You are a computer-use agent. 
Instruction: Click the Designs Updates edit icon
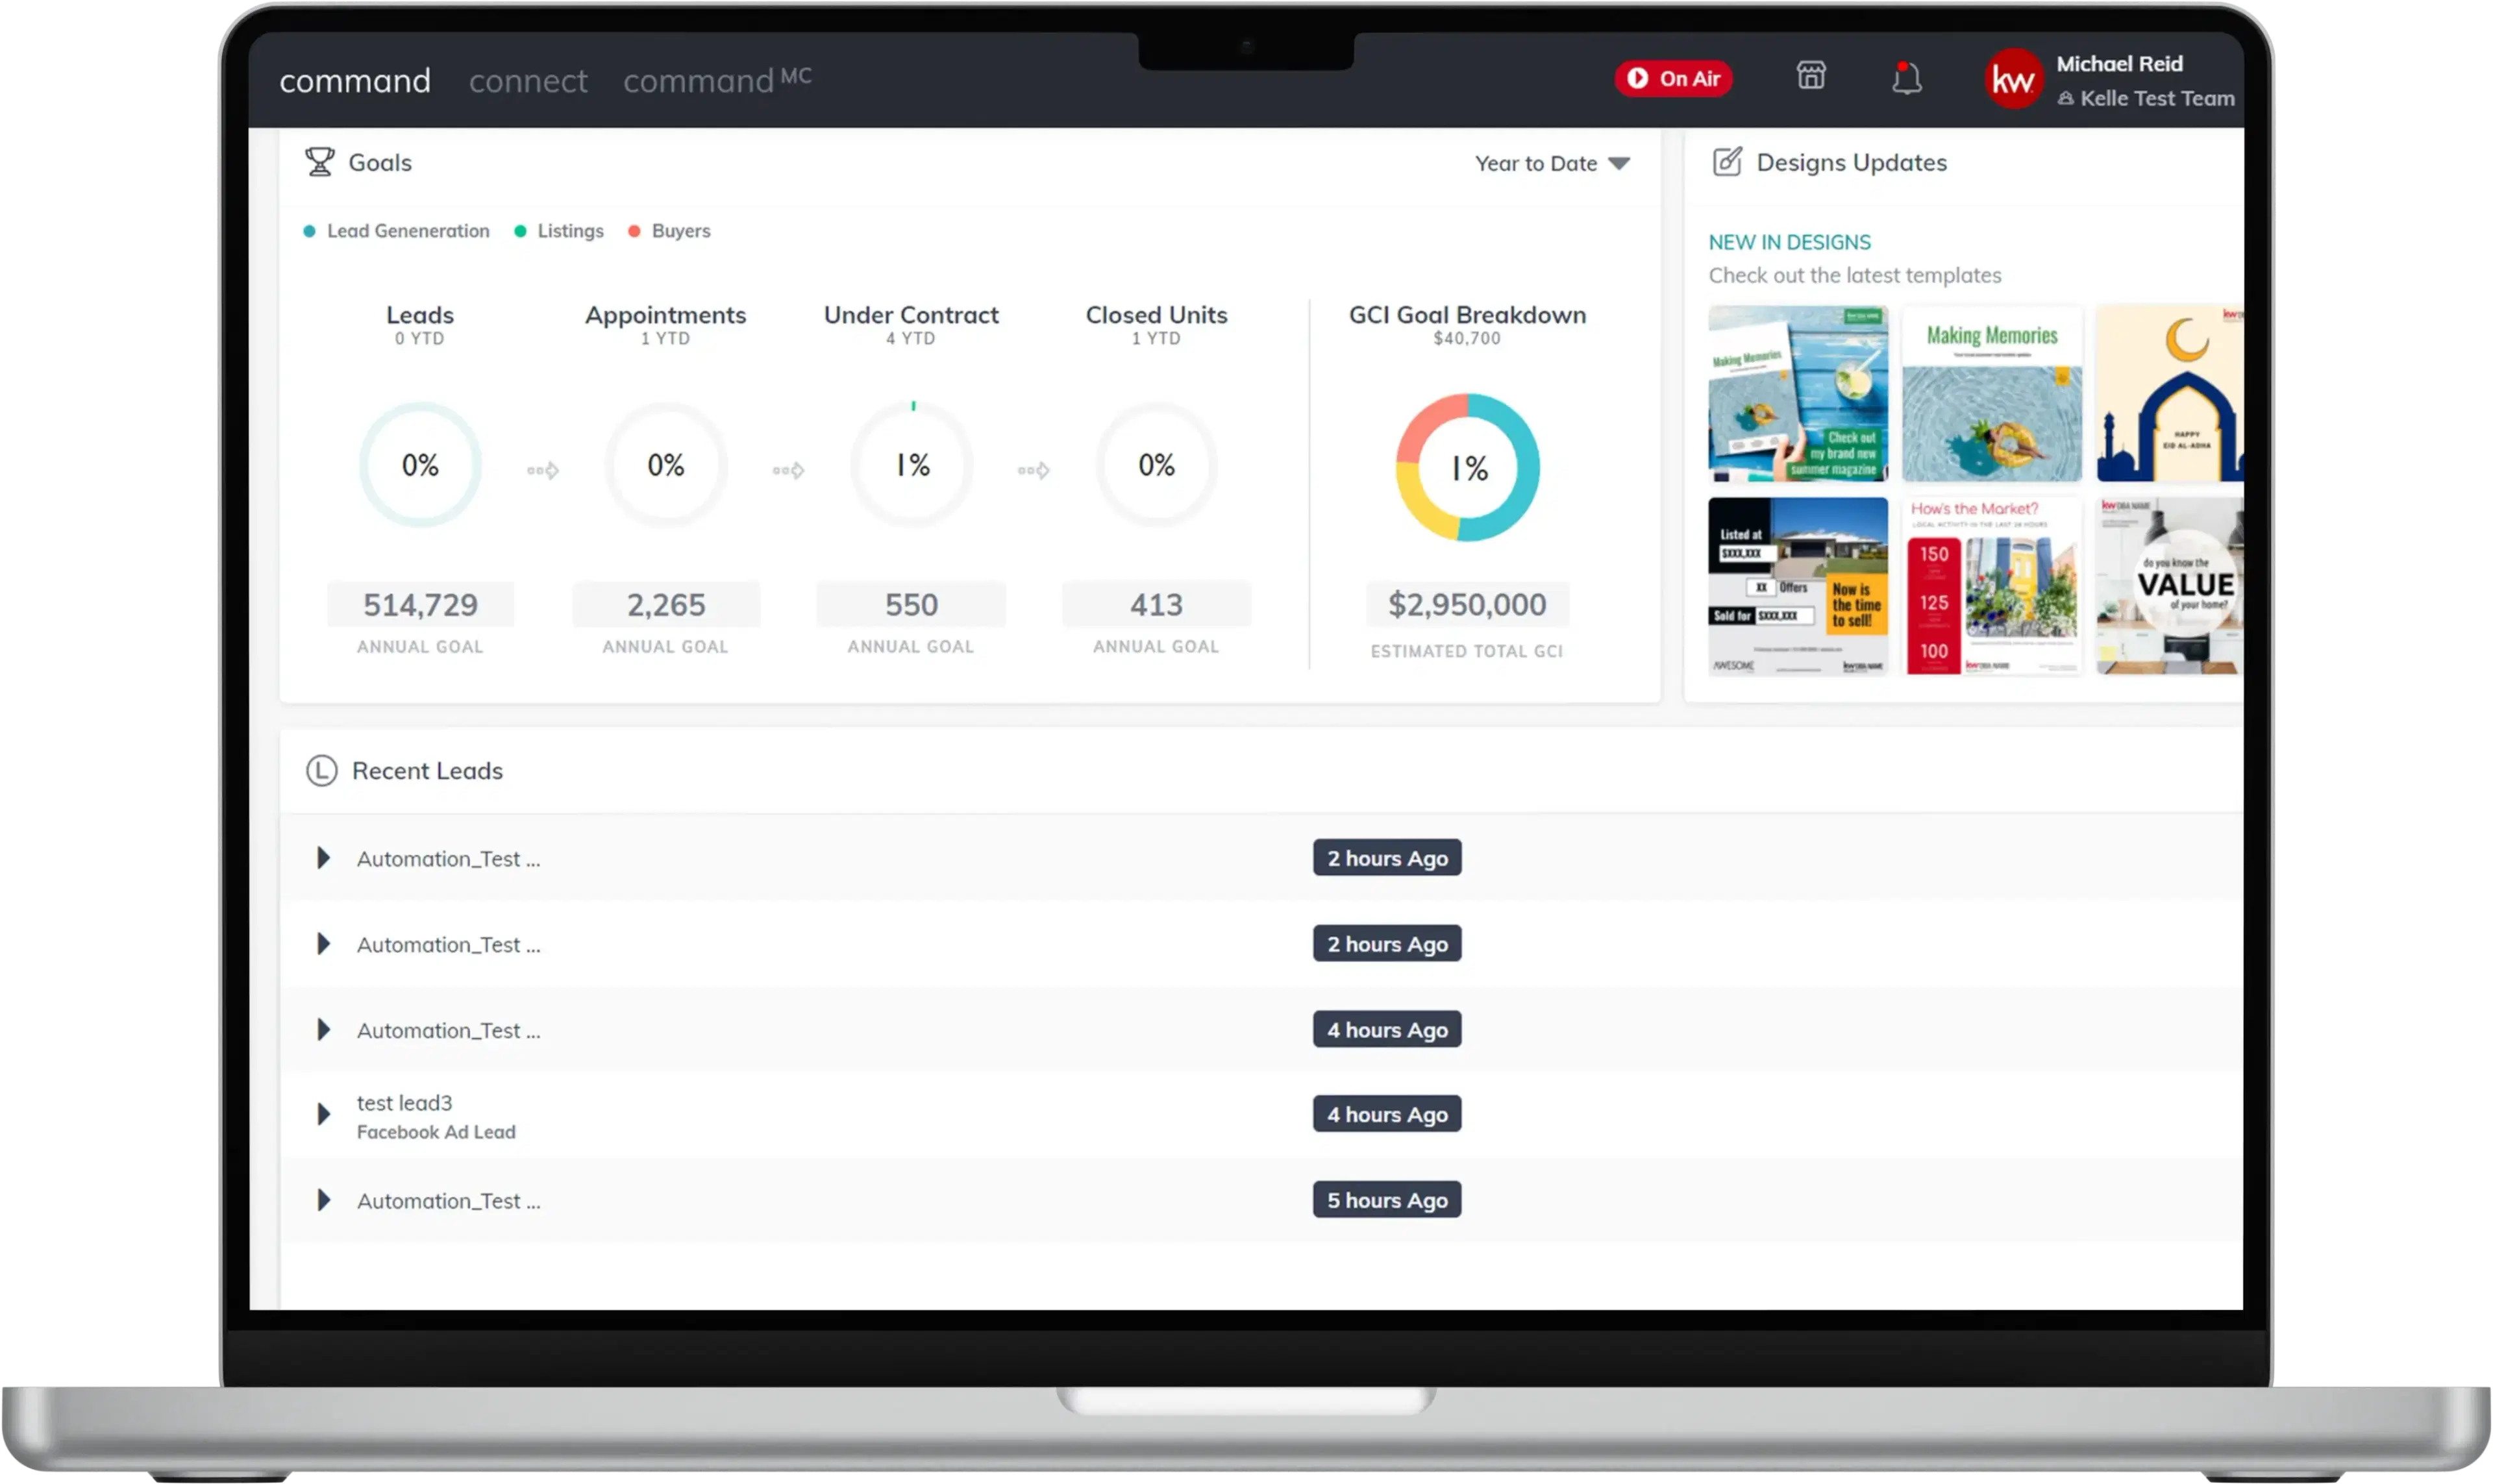pyautogui.click(x=1727, y=162)
